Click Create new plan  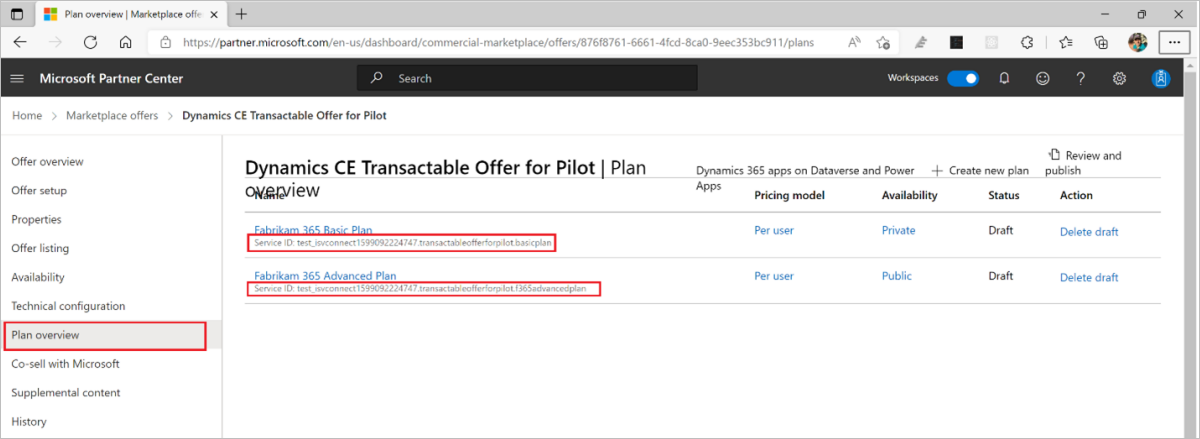tap(980, 171)
